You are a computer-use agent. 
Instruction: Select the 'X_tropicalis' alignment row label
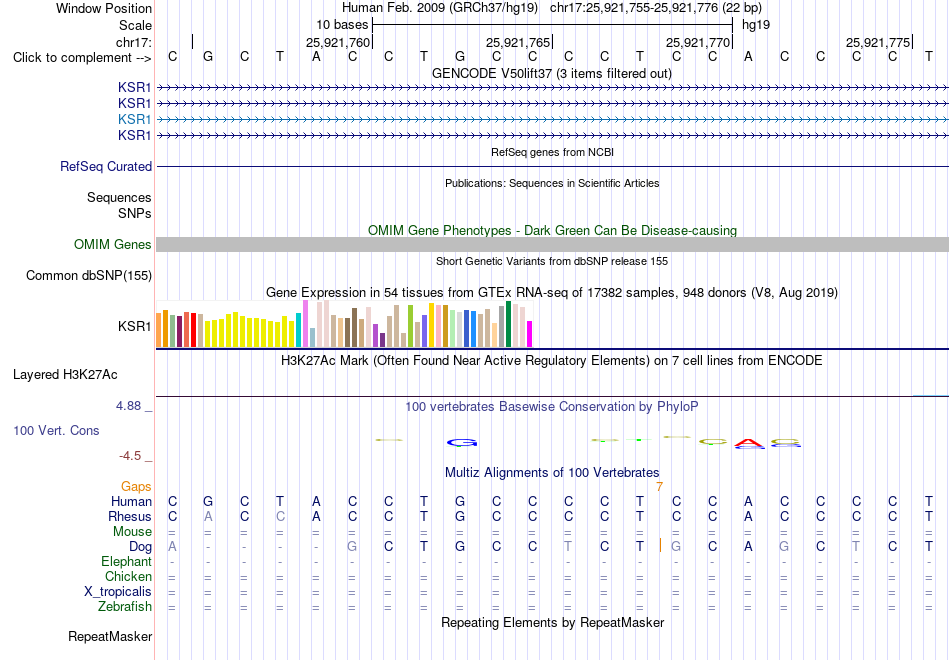pos(118,592)
